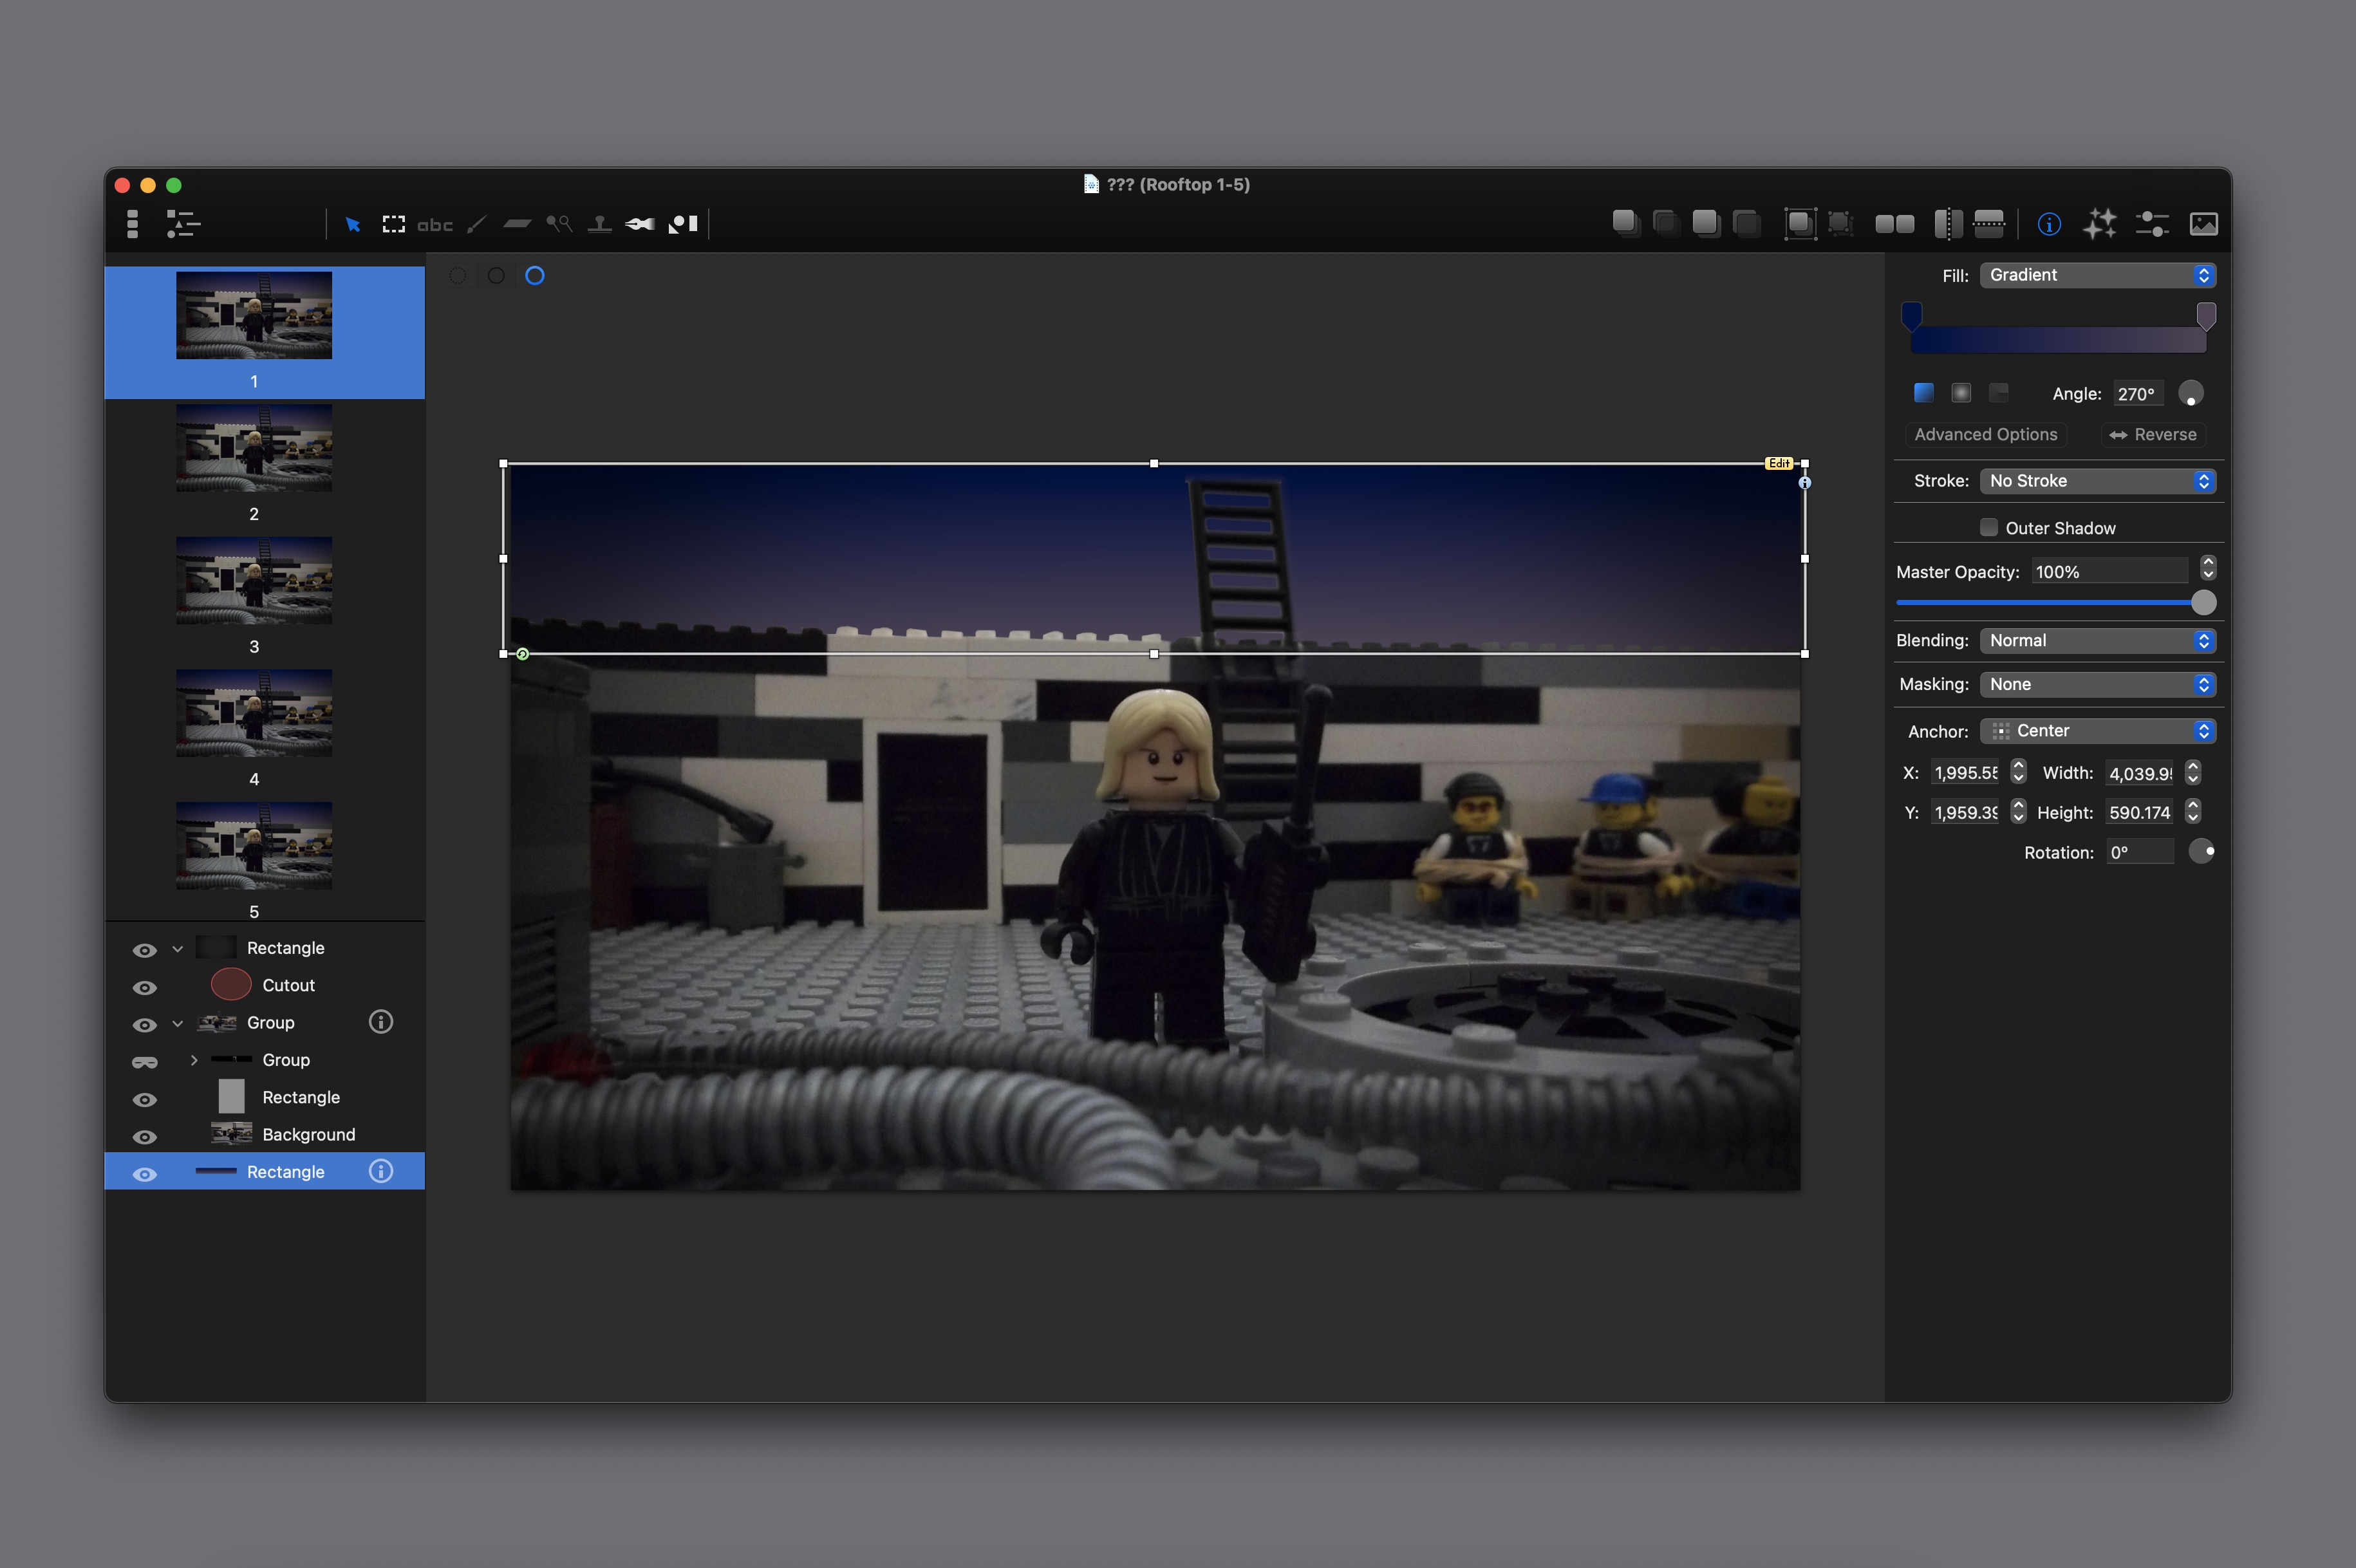Open the effects sparkles panel
Screen dimensions: 2356x1568
coord(2099,224)
